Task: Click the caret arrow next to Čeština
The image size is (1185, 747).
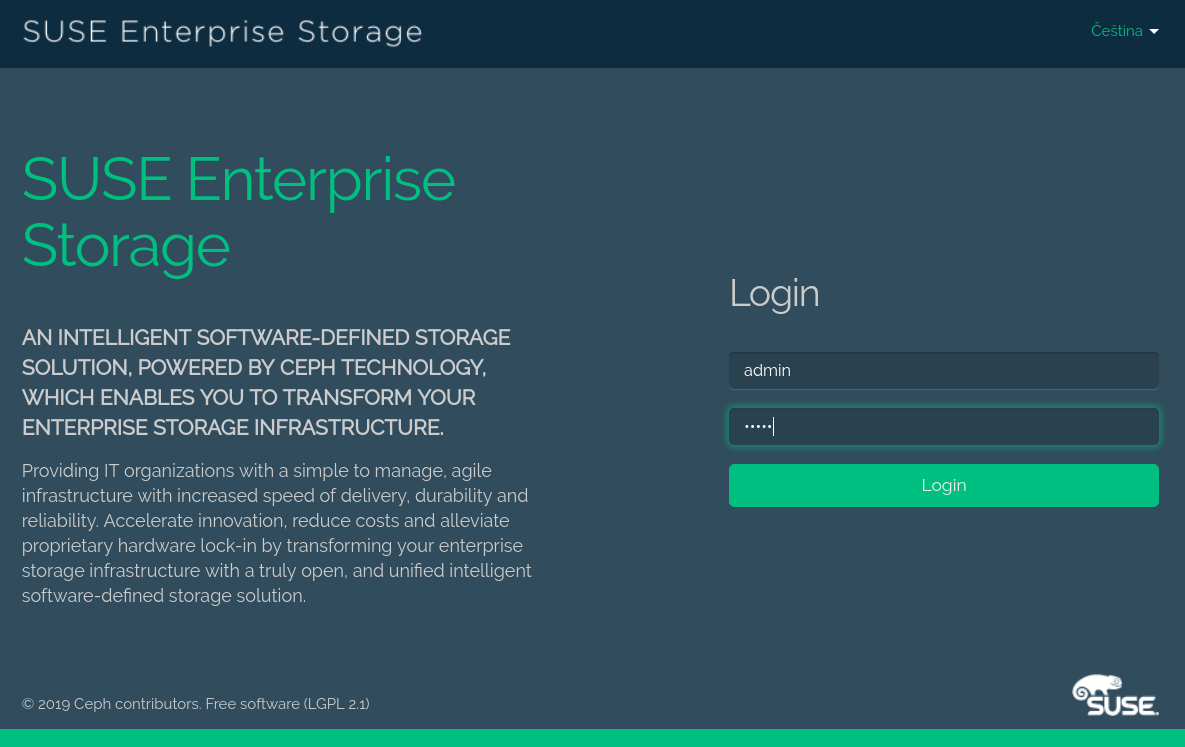Action: (x=1154, y=32)
